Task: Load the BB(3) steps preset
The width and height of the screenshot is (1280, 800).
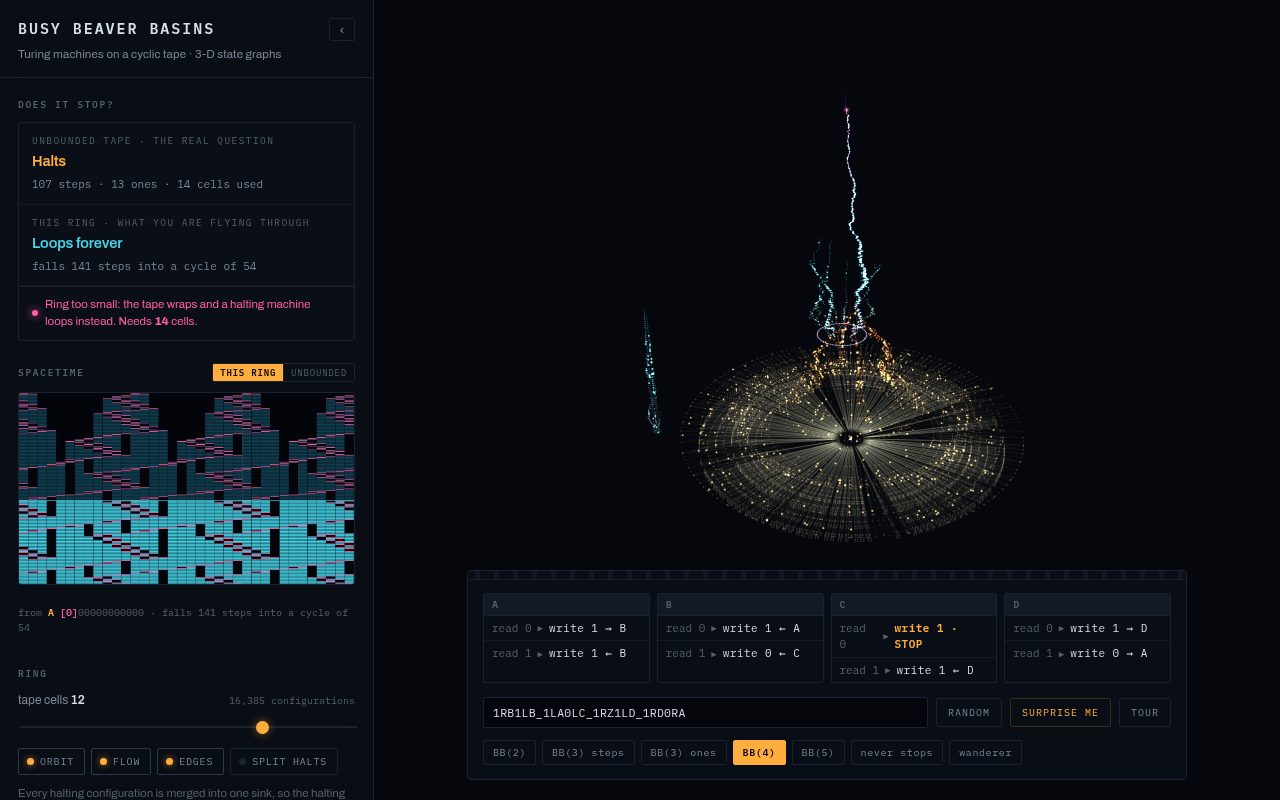Action: 588,753
